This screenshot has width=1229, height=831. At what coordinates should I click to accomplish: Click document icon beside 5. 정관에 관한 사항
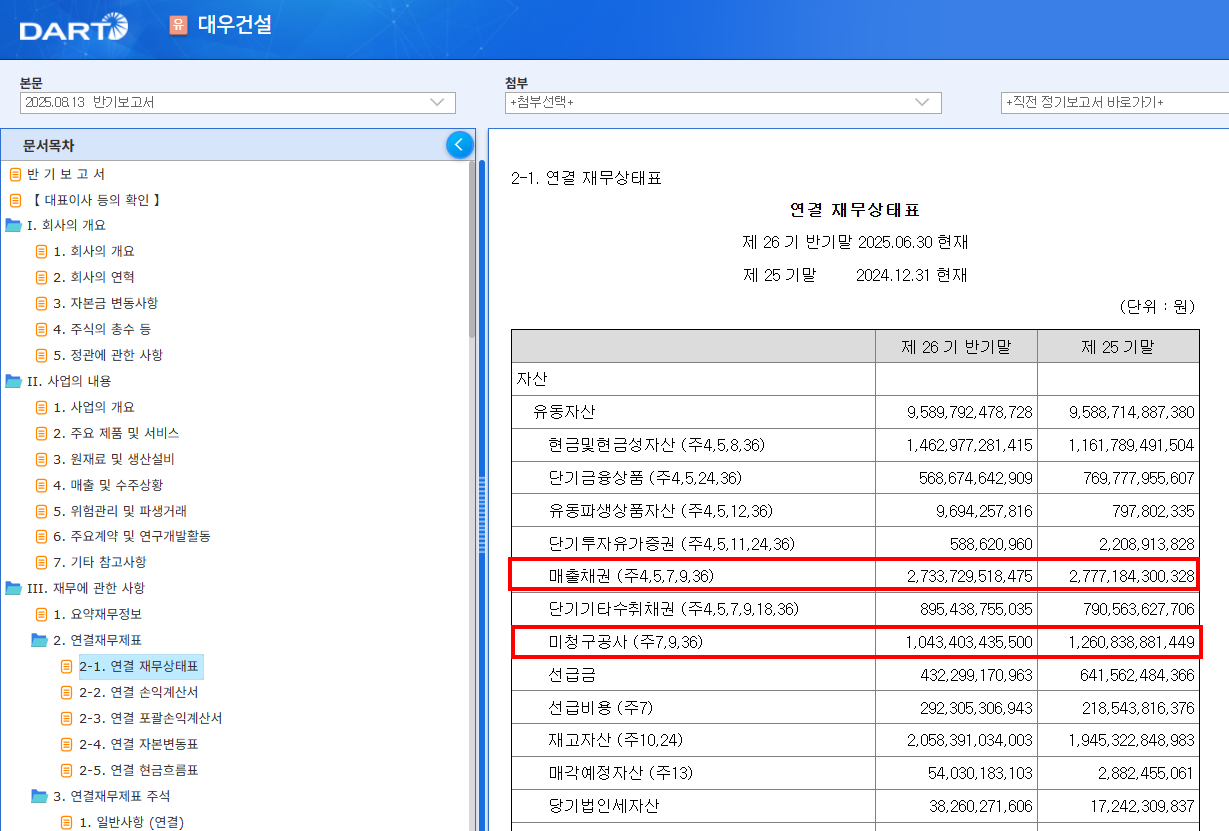[x=41, y=355]
